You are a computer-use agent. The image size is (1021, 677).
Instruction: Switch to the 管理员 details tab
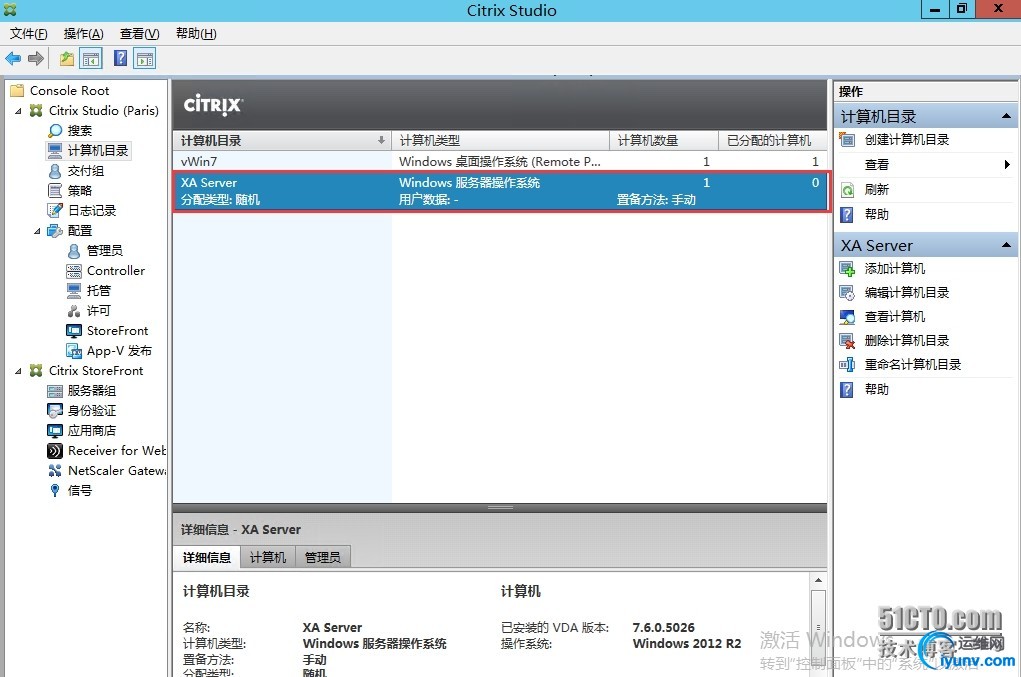pyautogui.click(x=322, y=557)
